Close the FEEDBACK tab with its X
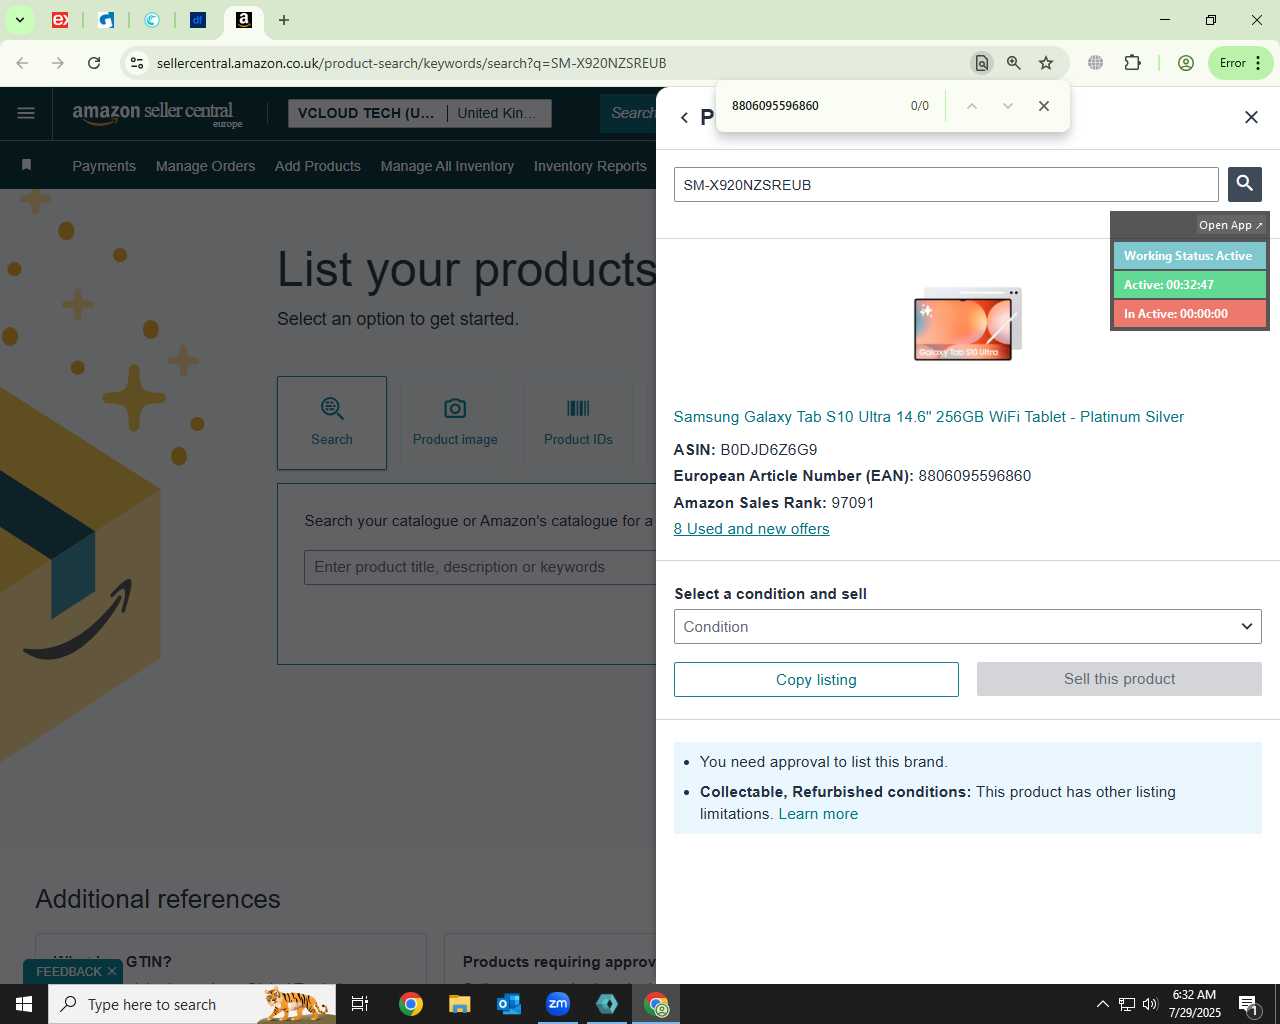Screen dimensions: 1280x1024 point(112,971)
